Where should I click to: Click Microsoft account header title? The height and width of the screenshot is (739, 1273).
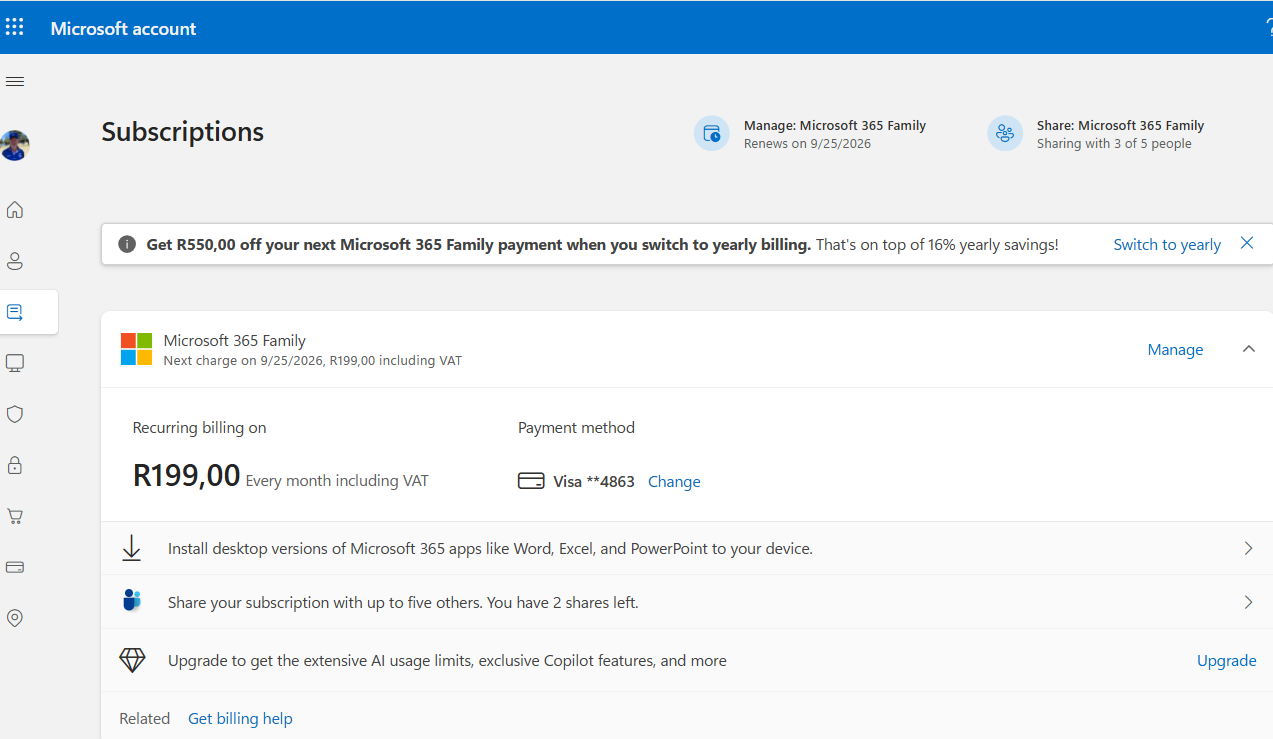click(x=124, y=28)
